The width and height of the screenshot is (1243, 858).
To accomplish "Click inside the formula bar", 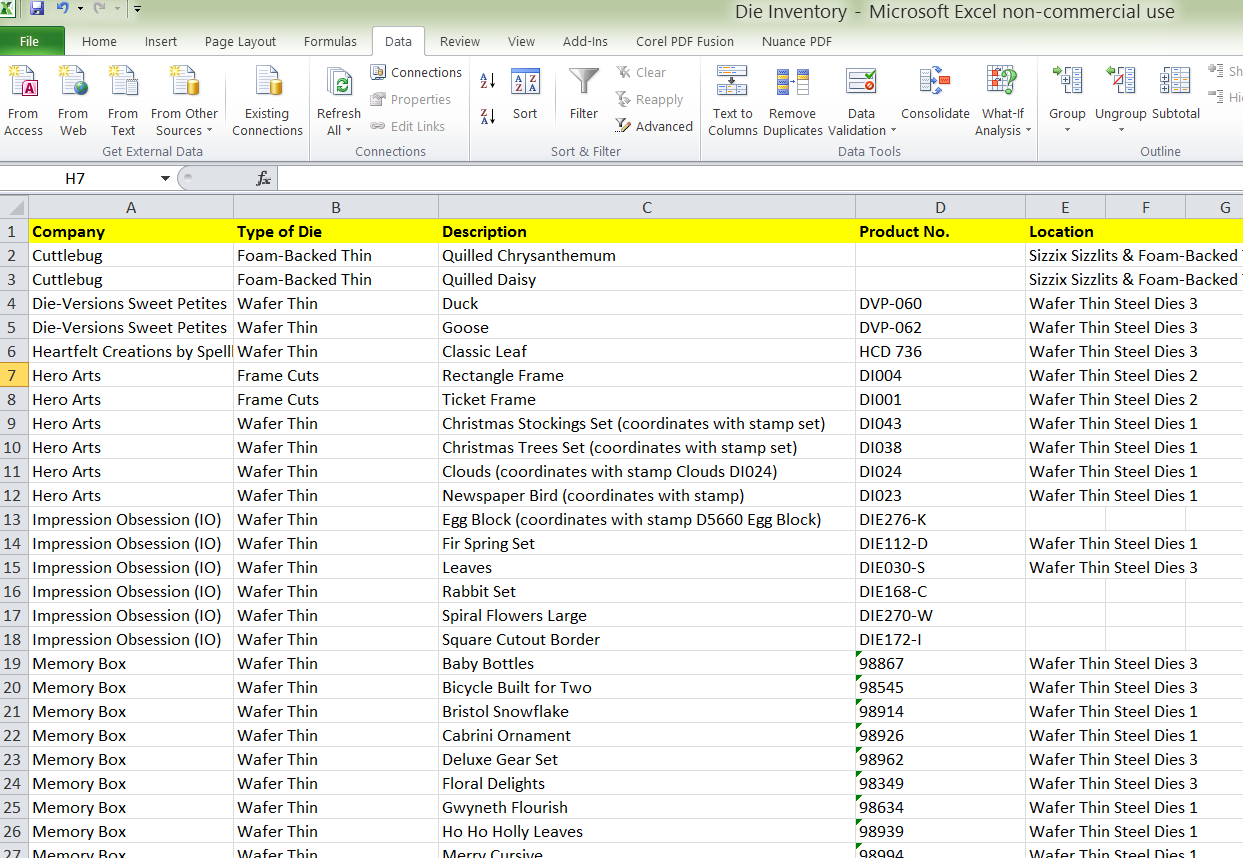I will (x=700, y=178).
